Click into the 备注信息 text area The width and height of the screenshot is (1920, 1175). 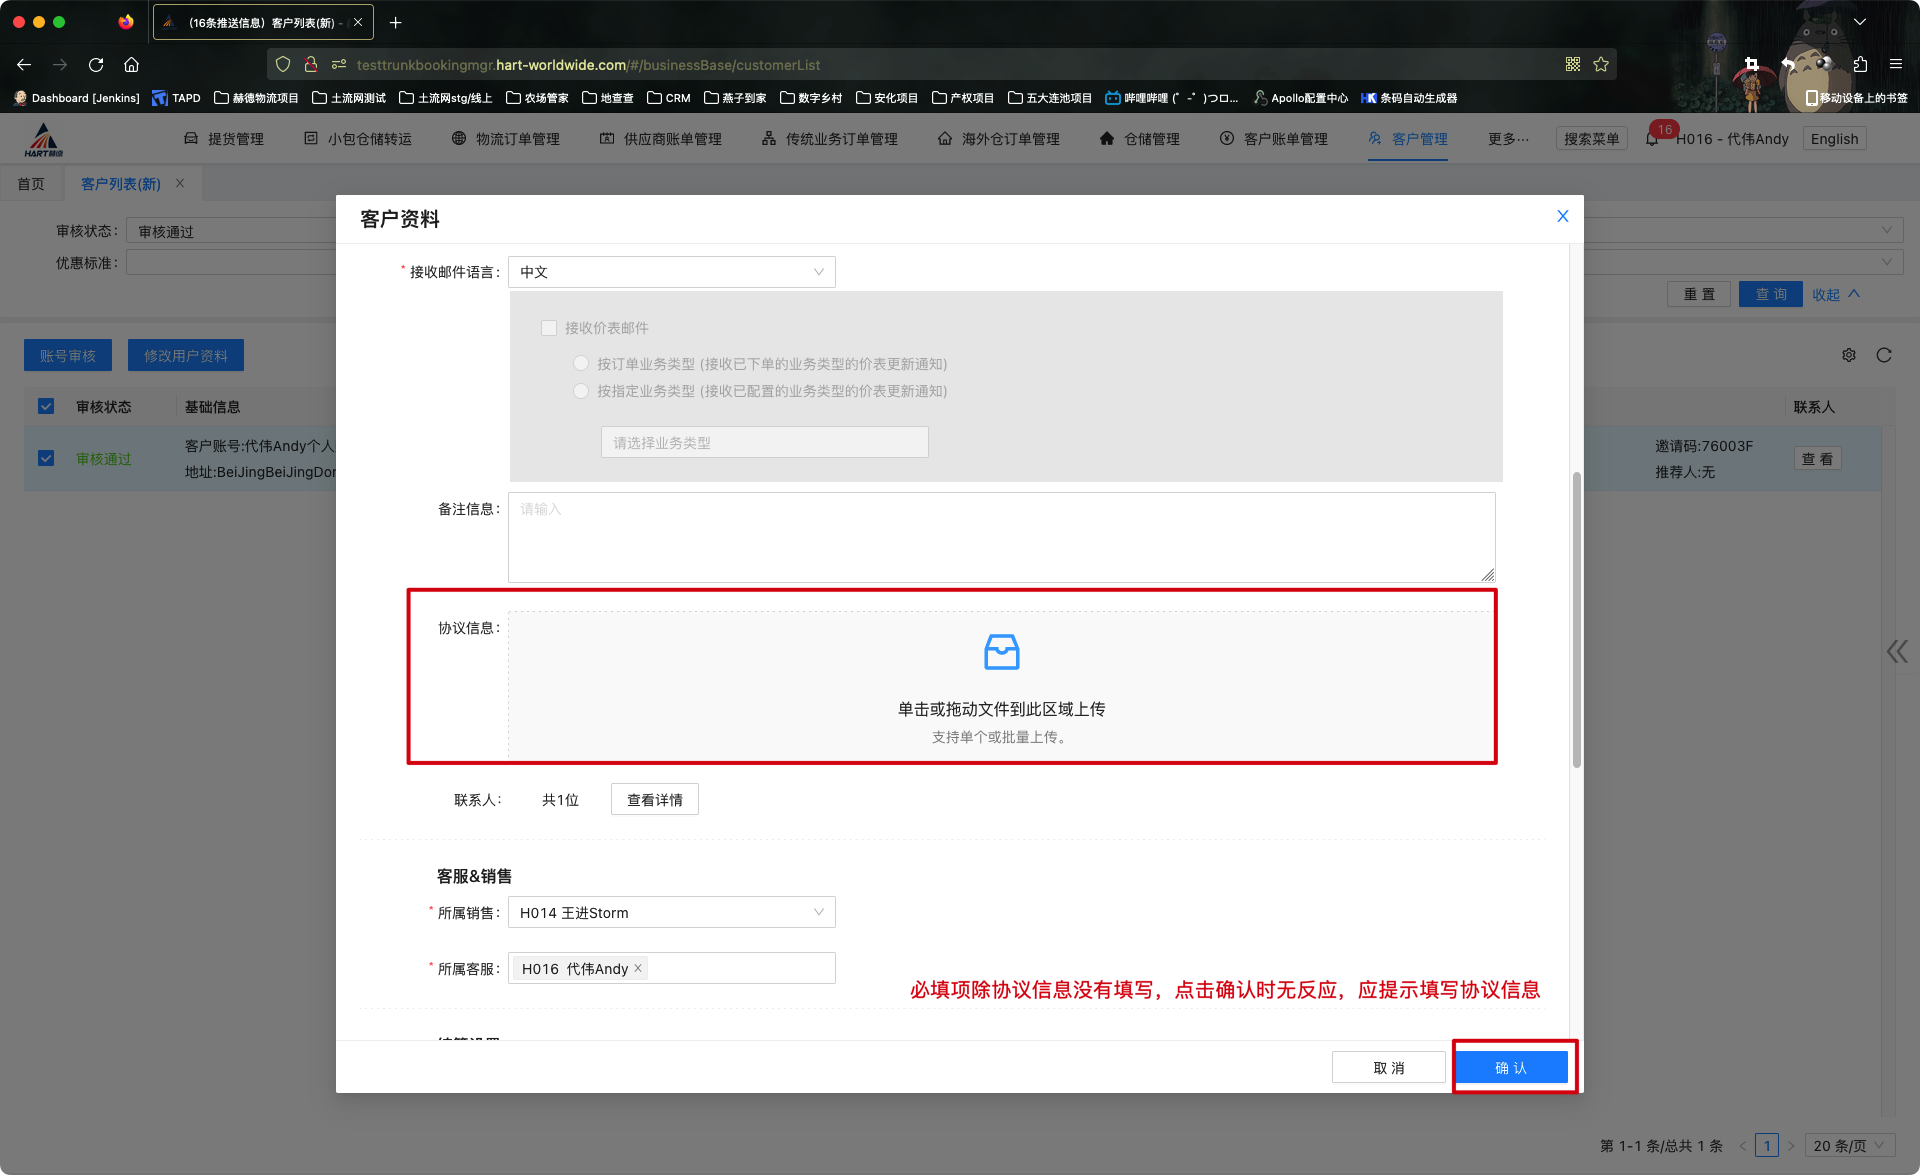(1000, 537)
